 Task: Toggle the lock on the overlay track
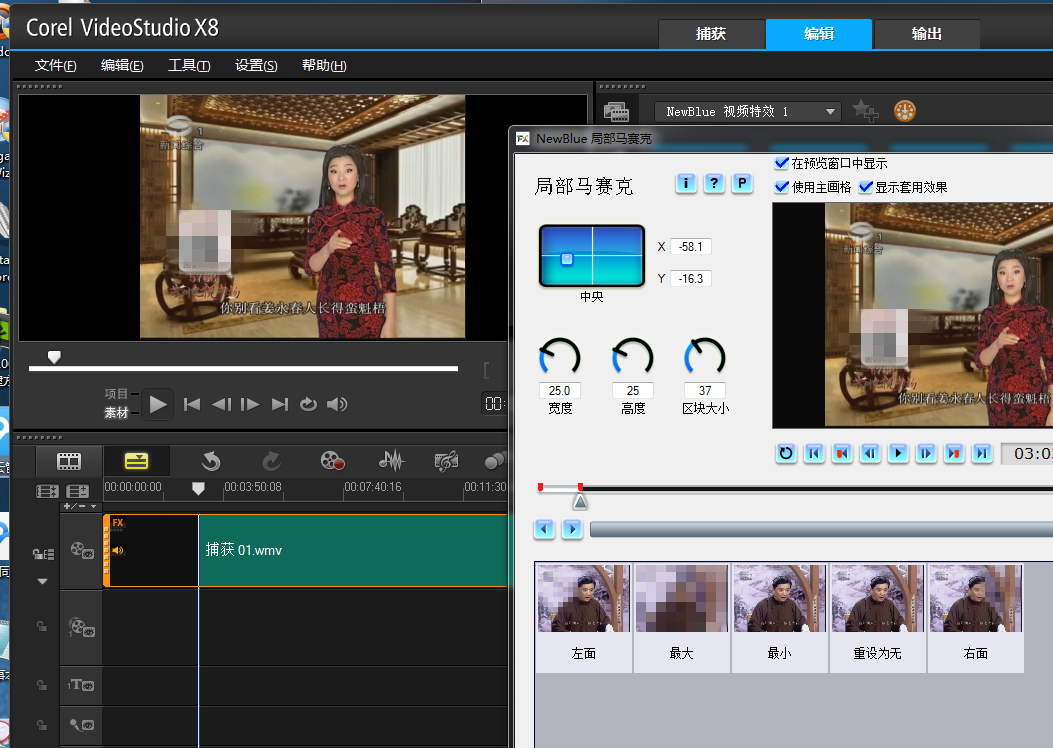(x=42, y=626)
